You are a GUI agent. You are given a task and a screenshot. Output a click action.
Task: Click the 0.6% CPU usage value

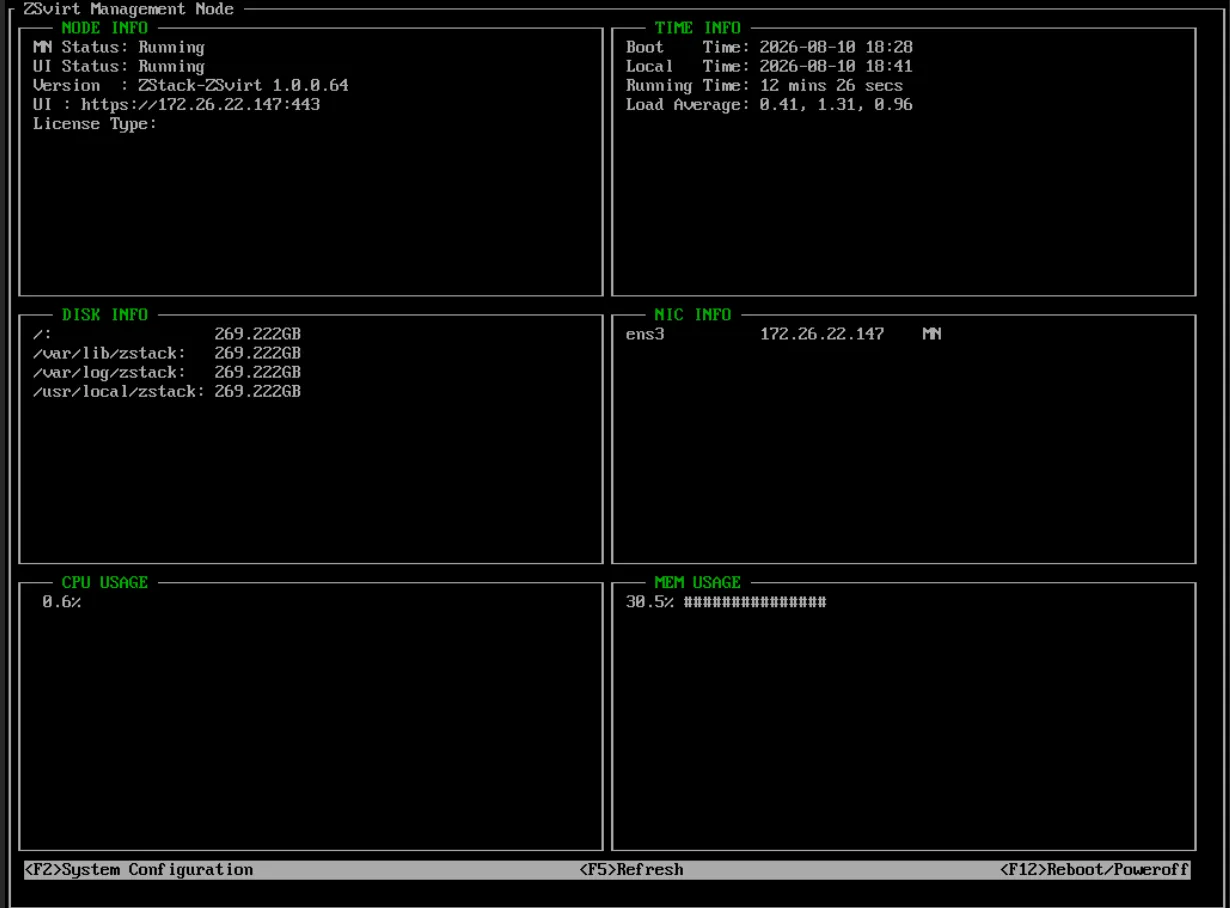[61, 602]
